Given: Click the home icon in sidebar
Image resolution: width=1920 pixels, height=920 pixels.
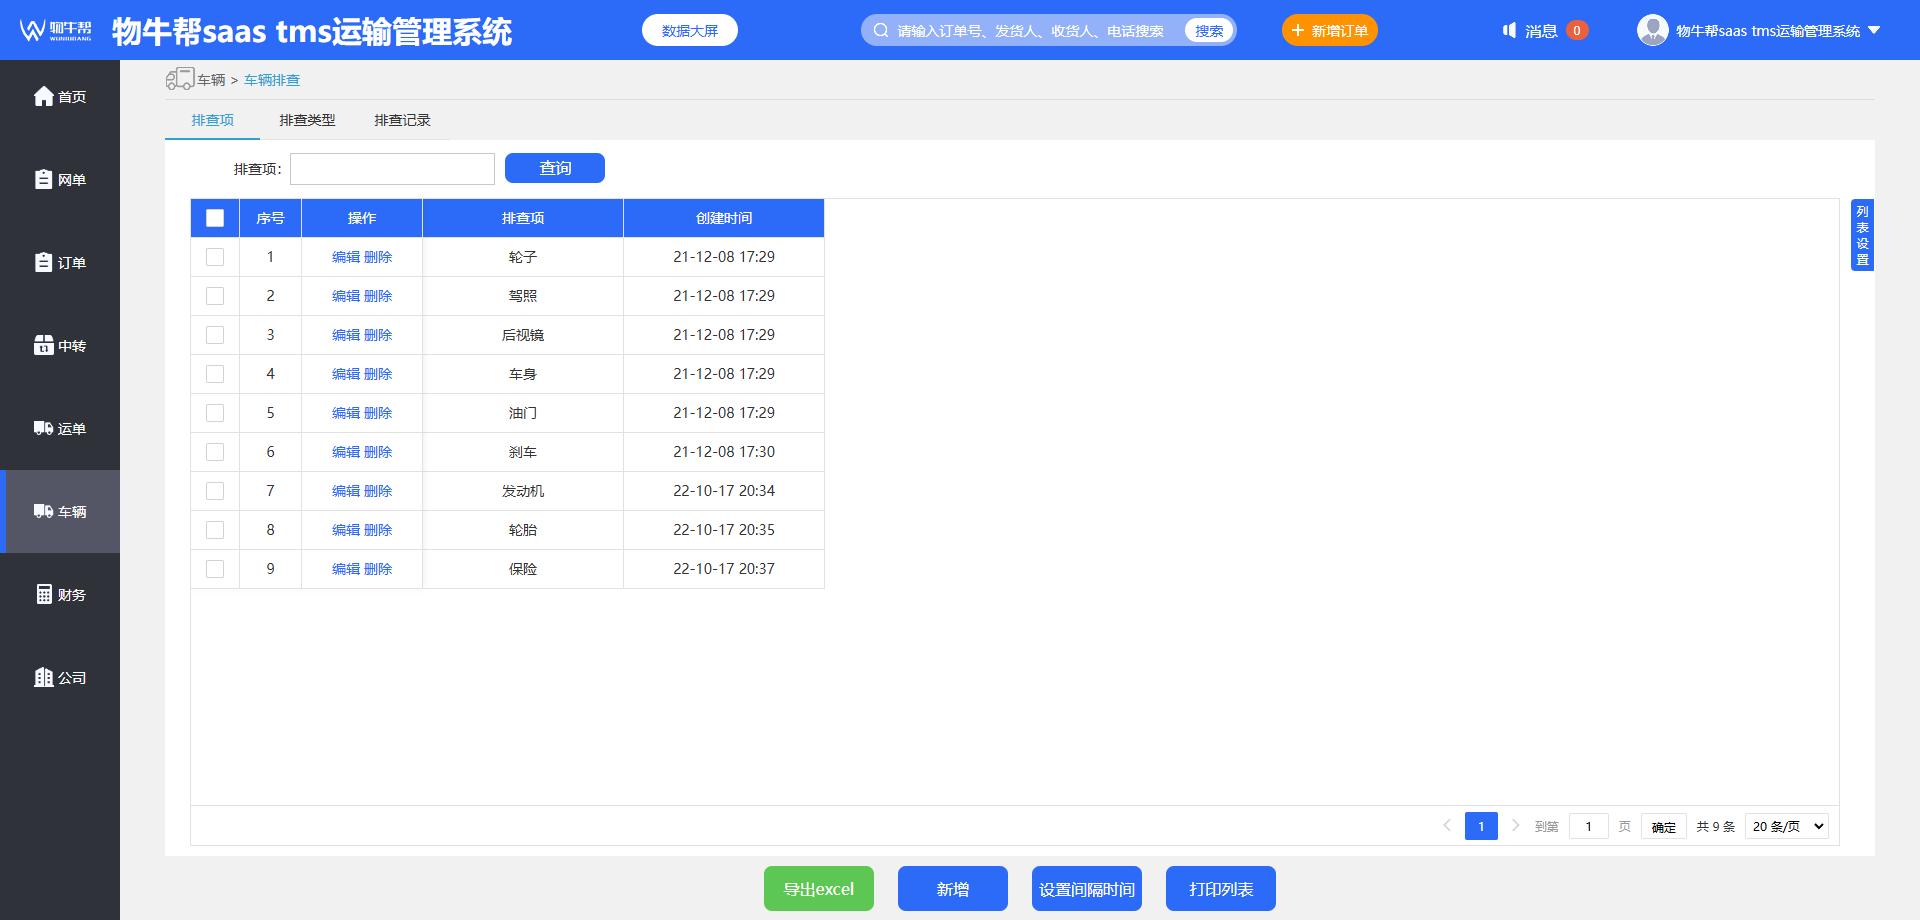Looking at the screenshot, I should click(44, 96).
